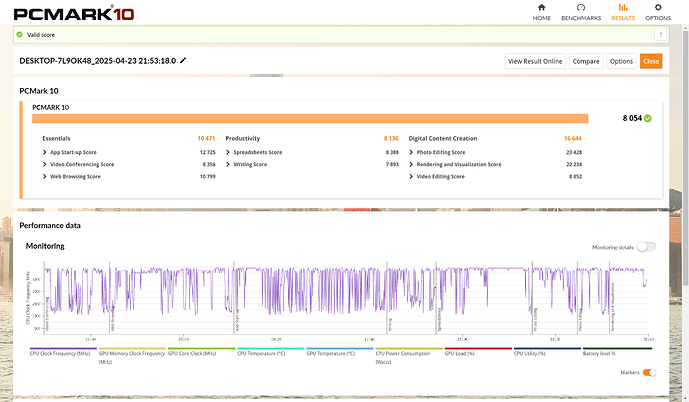Expand the Photo Editing Score row
This screenshot has height=402, width=689.
412,152
